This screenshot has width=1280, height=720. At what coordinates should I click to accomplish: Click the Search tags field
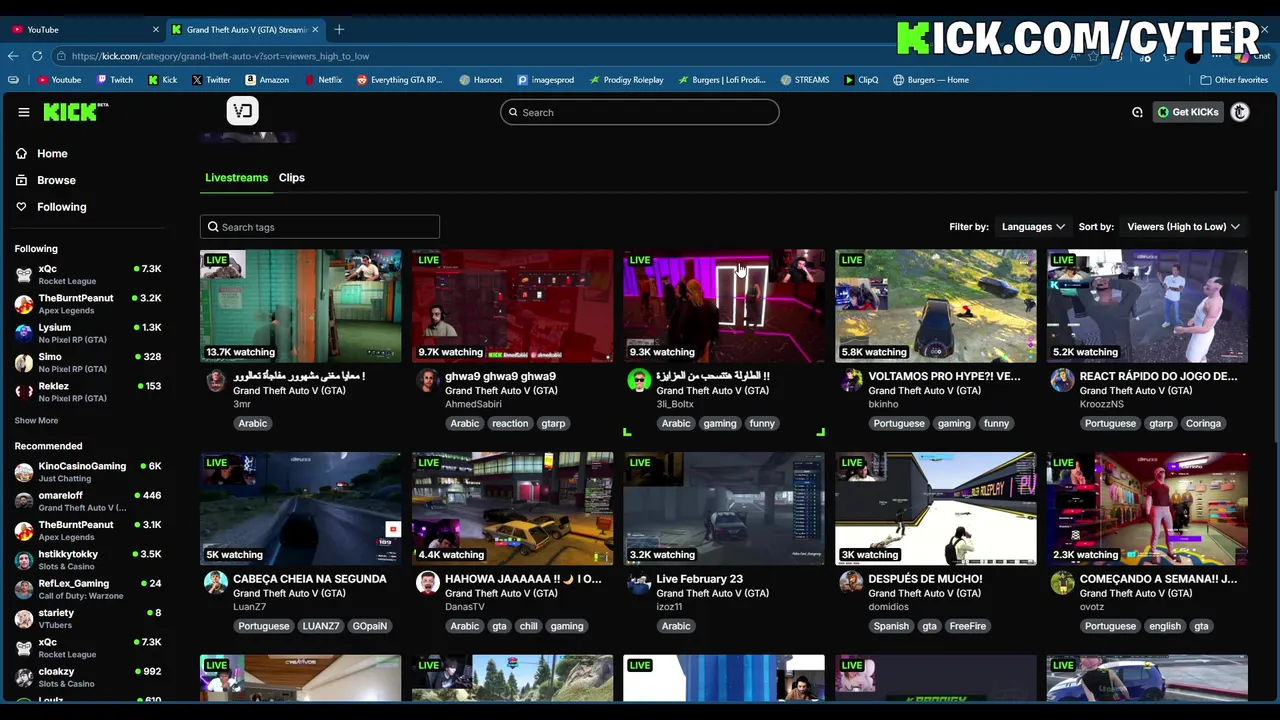click(320, 227)
